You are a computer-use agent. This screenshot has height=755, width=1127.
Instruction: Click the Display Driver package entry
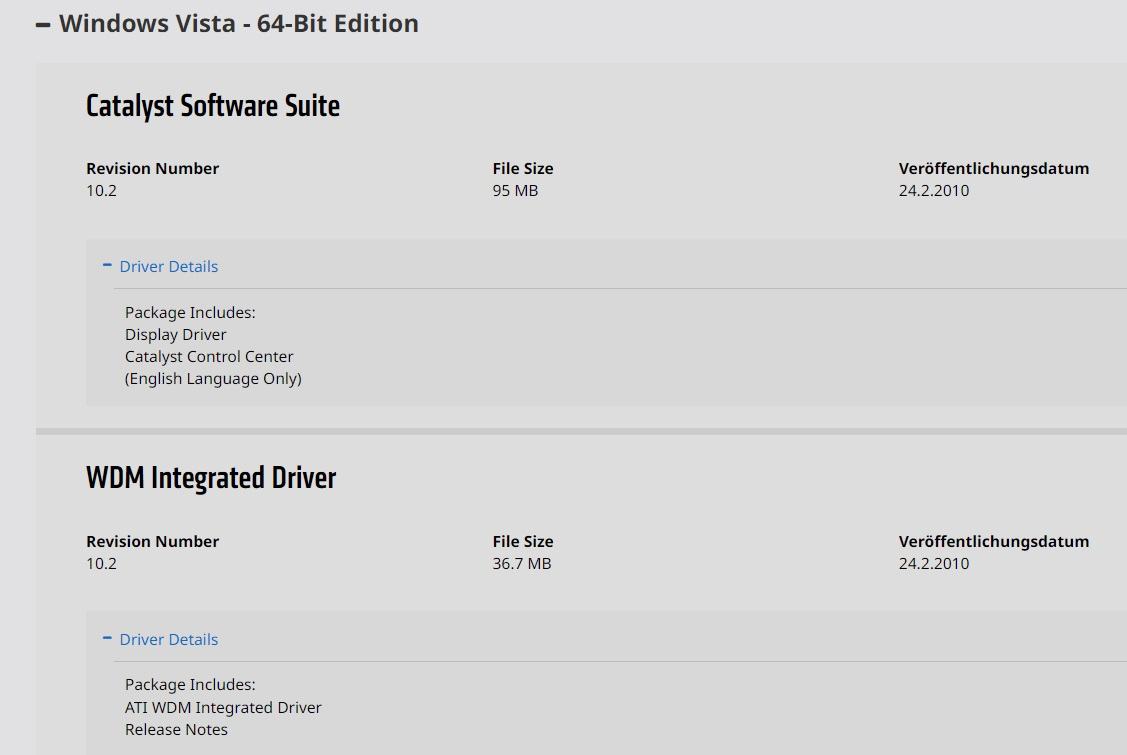(176, 335)
